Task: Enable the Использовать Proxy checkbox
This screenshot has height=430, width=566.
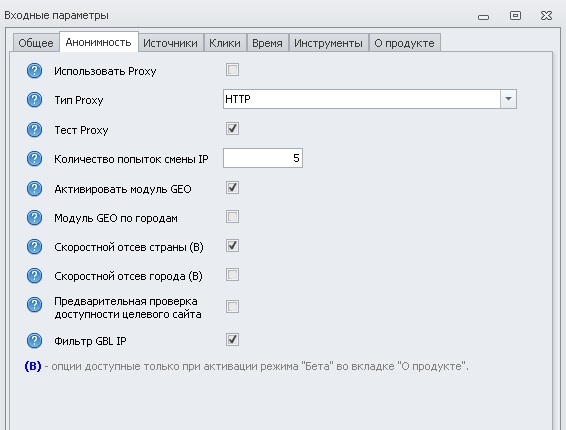Action: click(x=232, y=70)
